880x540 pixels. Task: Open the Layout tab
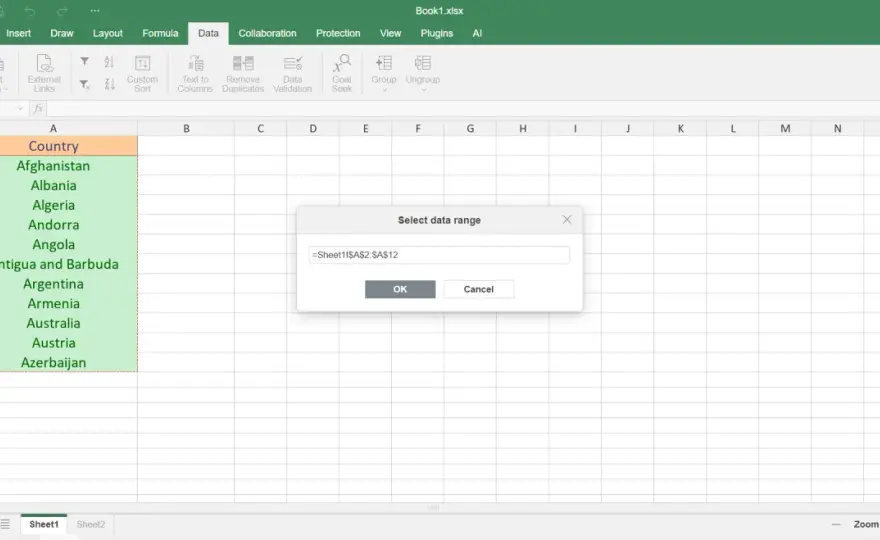click(108, 33)
